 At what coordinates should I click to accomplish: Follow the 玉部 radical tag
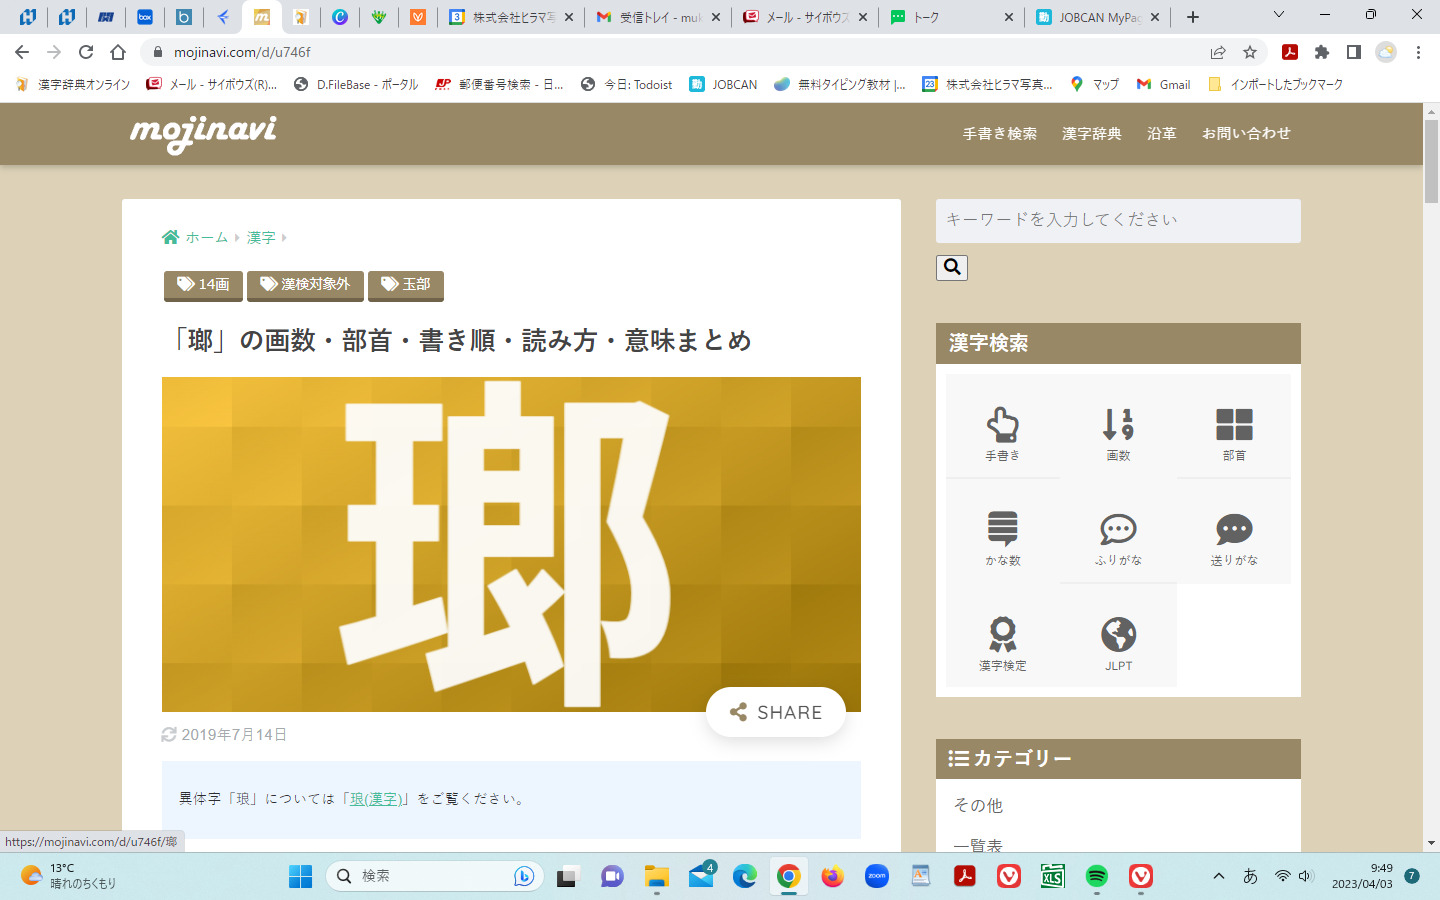tap(406, 285)
